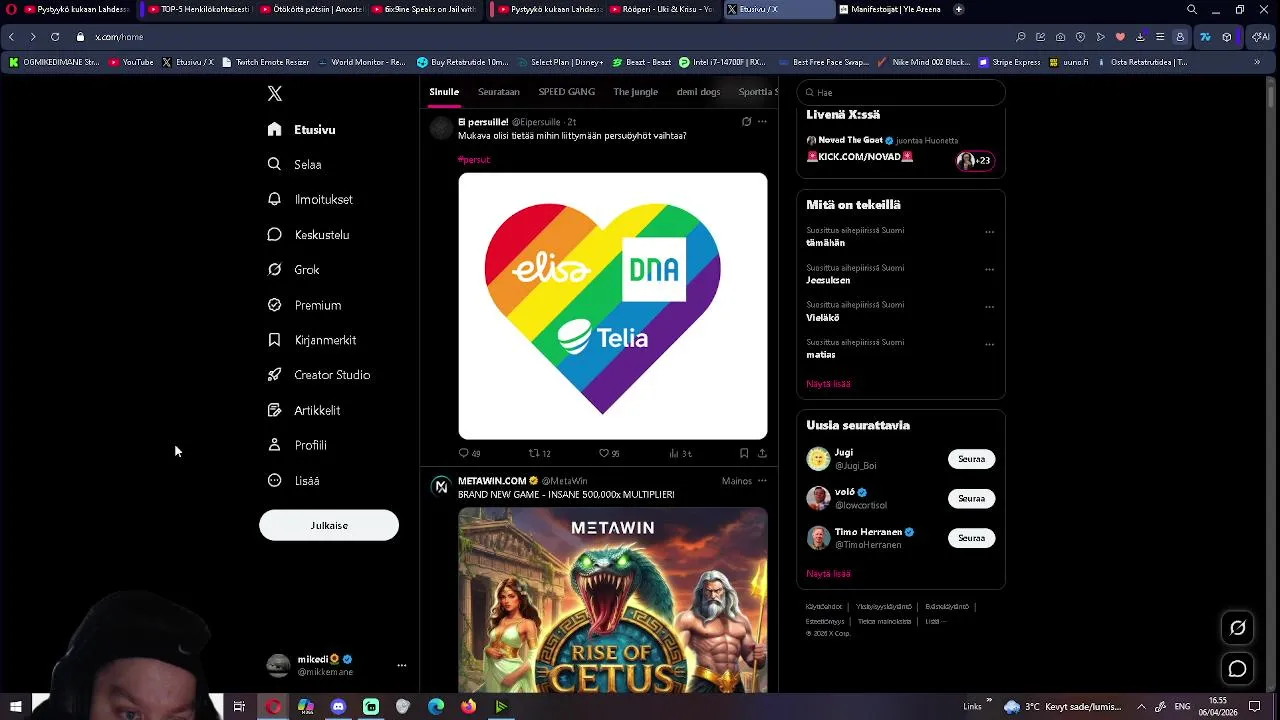Go back with the browser back arrow

(x=11, y=37)
